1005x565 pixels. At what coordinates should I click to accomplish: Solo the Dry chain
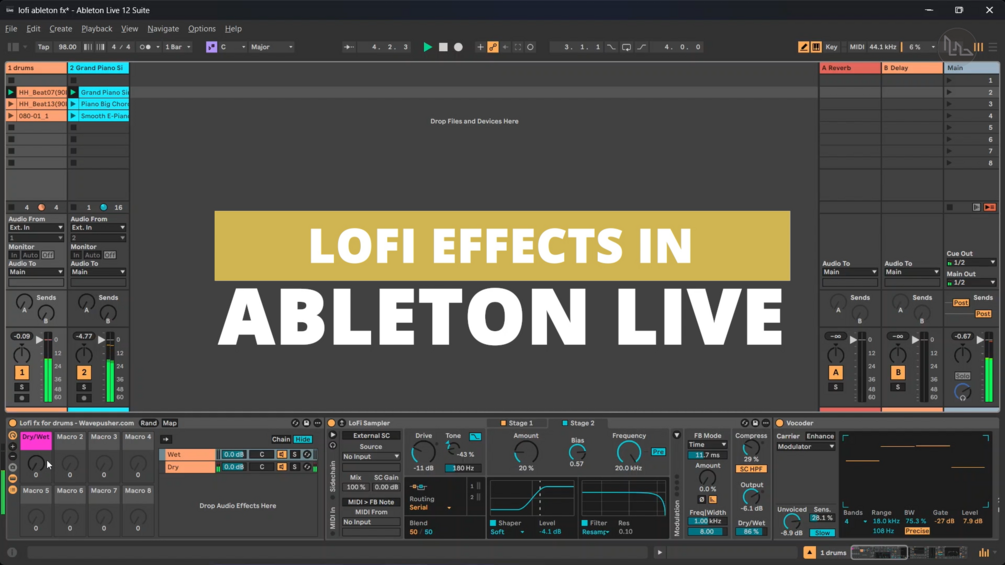coord(295,467)
